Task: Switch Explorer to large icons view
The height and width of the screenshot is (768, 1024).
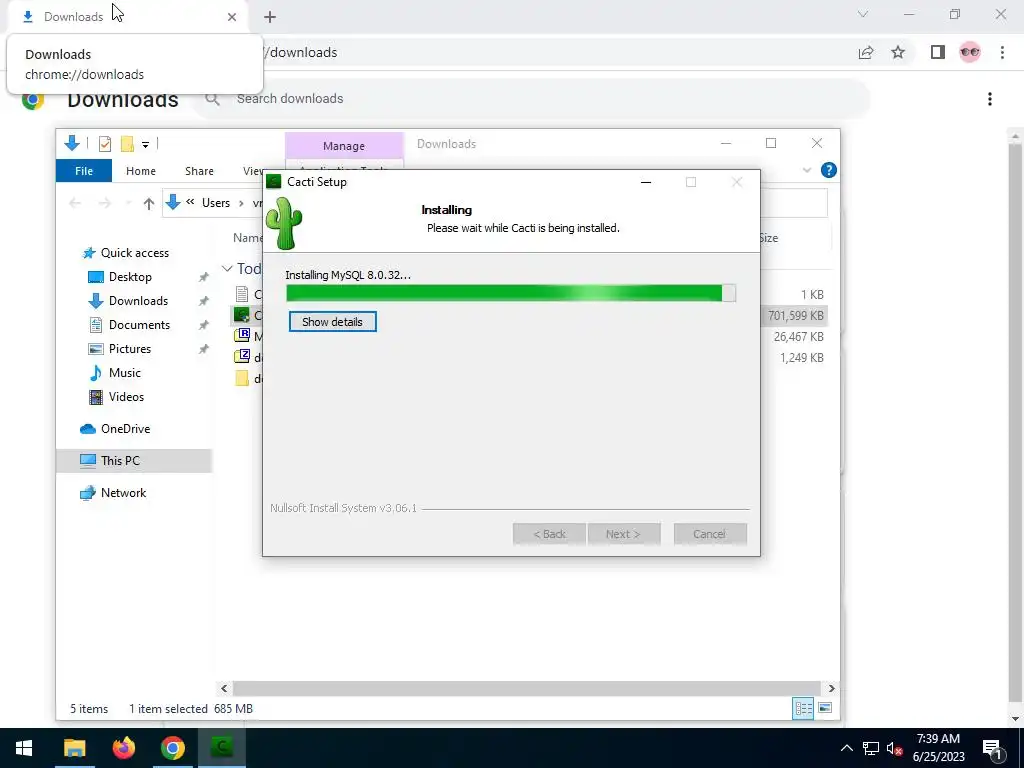Action: point(825,709)
